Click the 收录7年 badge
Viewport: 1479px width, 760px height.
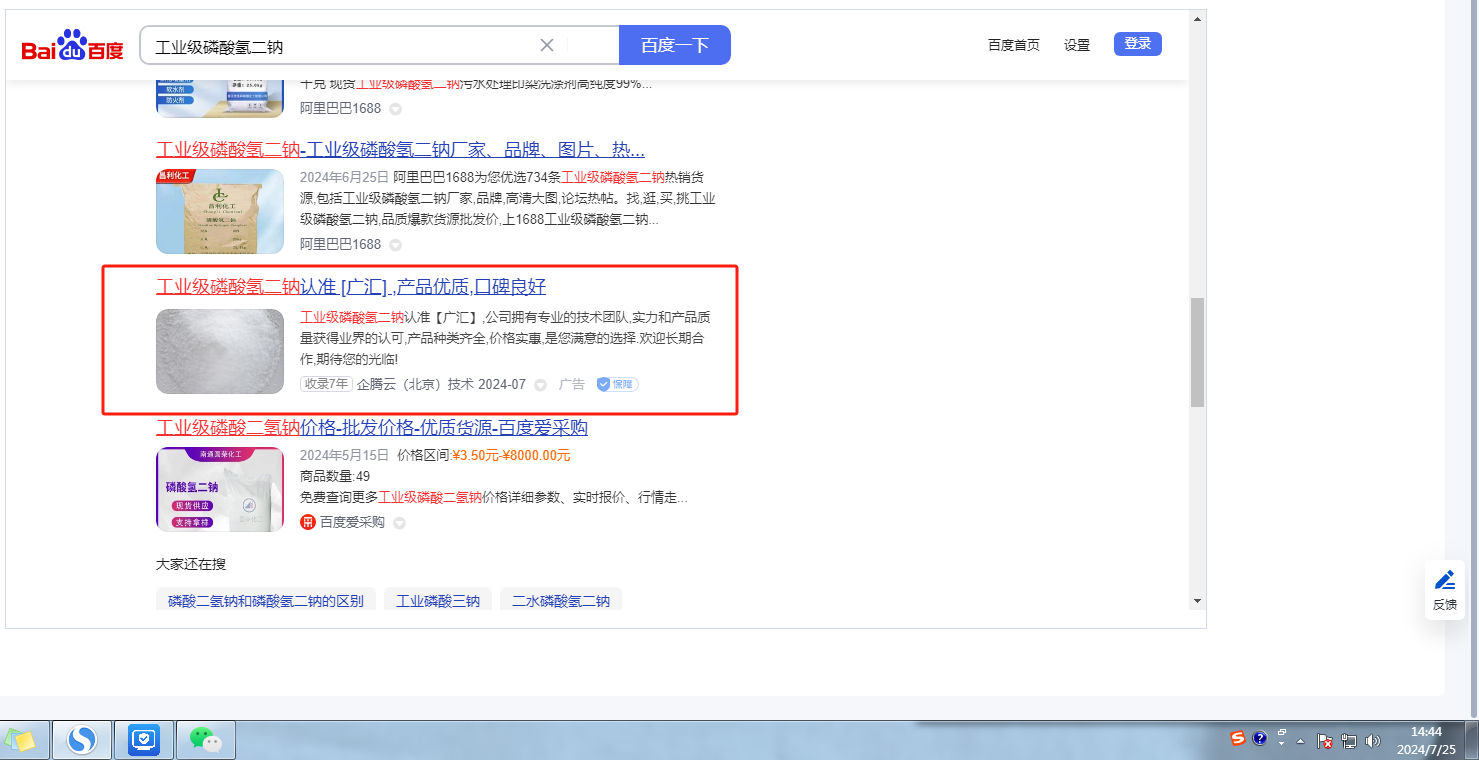326,384
